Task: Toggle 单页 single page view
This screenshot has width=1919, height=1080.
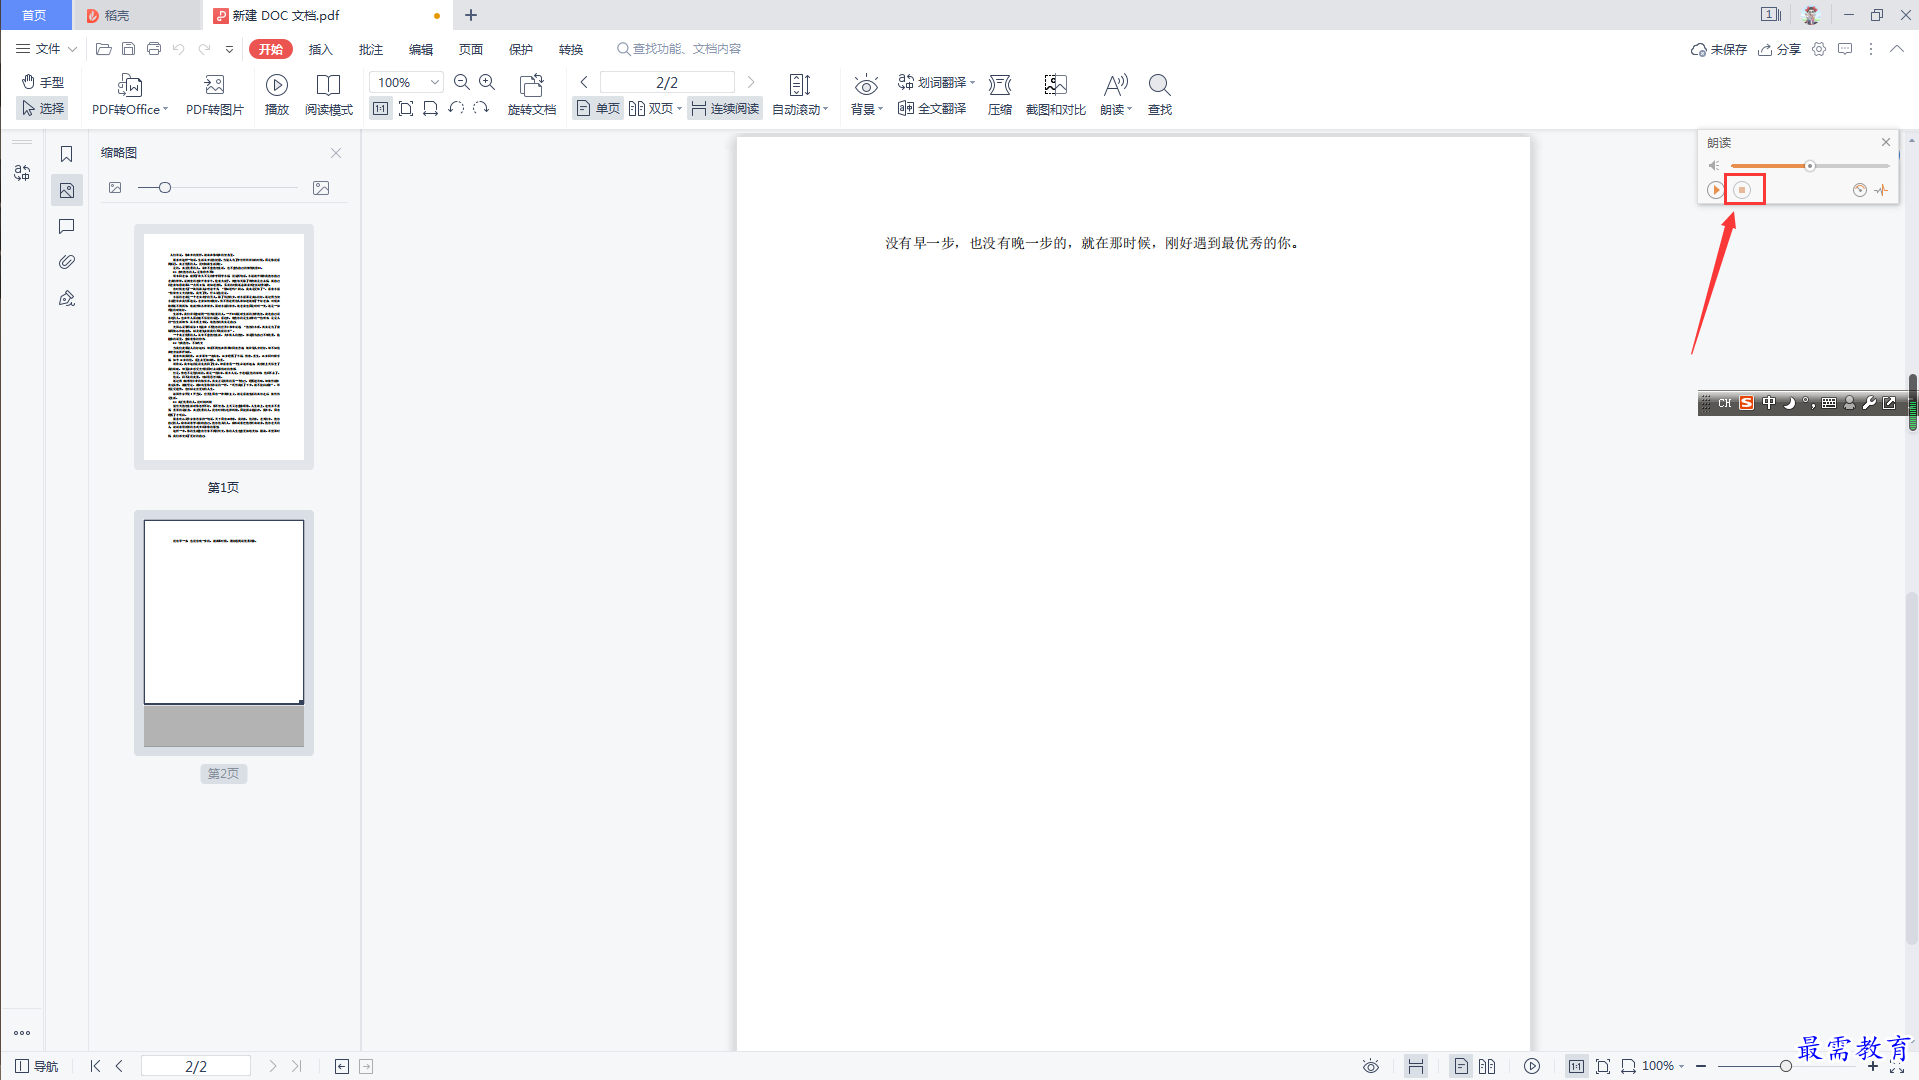Action: [598, 108]
